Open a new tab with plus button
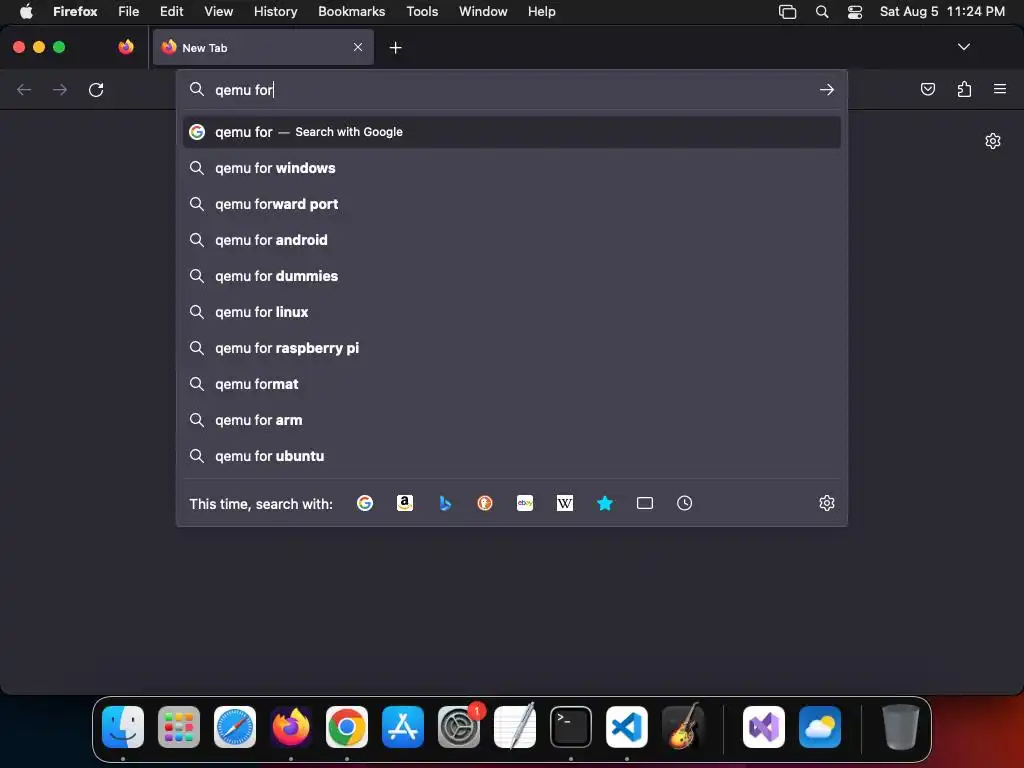The width and height of the screenshot is (1024, 768). coord(395,48)
